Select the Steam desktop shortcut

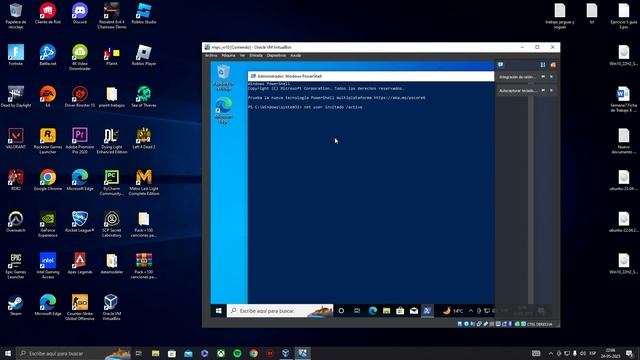click(16, 305)
